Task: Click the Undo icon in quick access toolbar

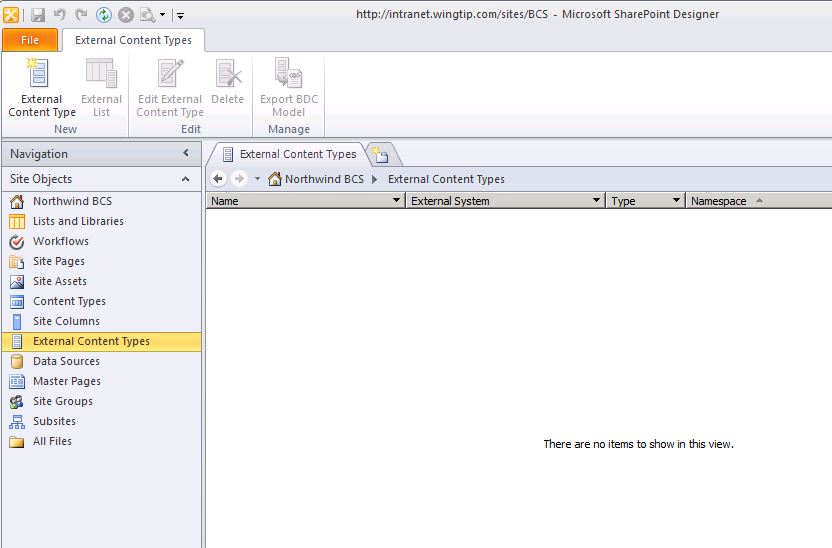Action: [59, 15]
